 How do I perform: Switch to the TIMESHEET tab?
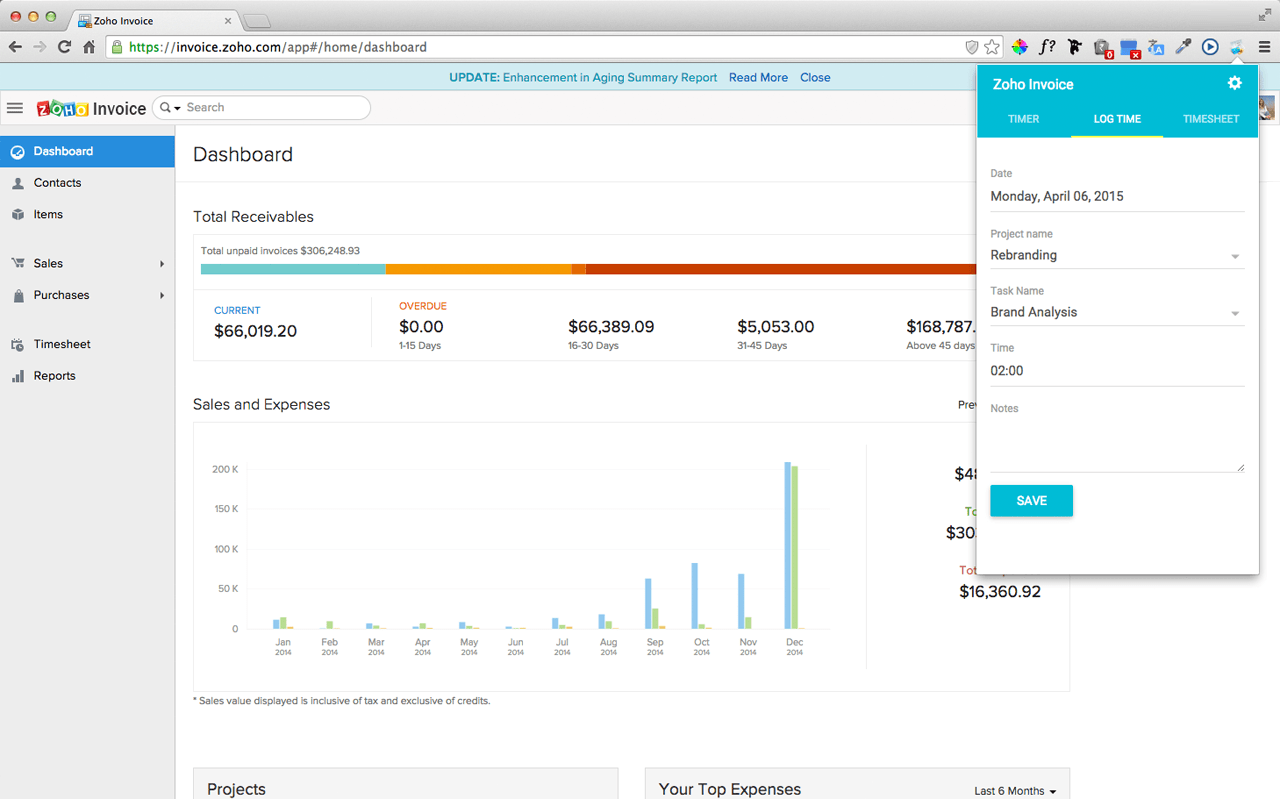click(1210, 119)
